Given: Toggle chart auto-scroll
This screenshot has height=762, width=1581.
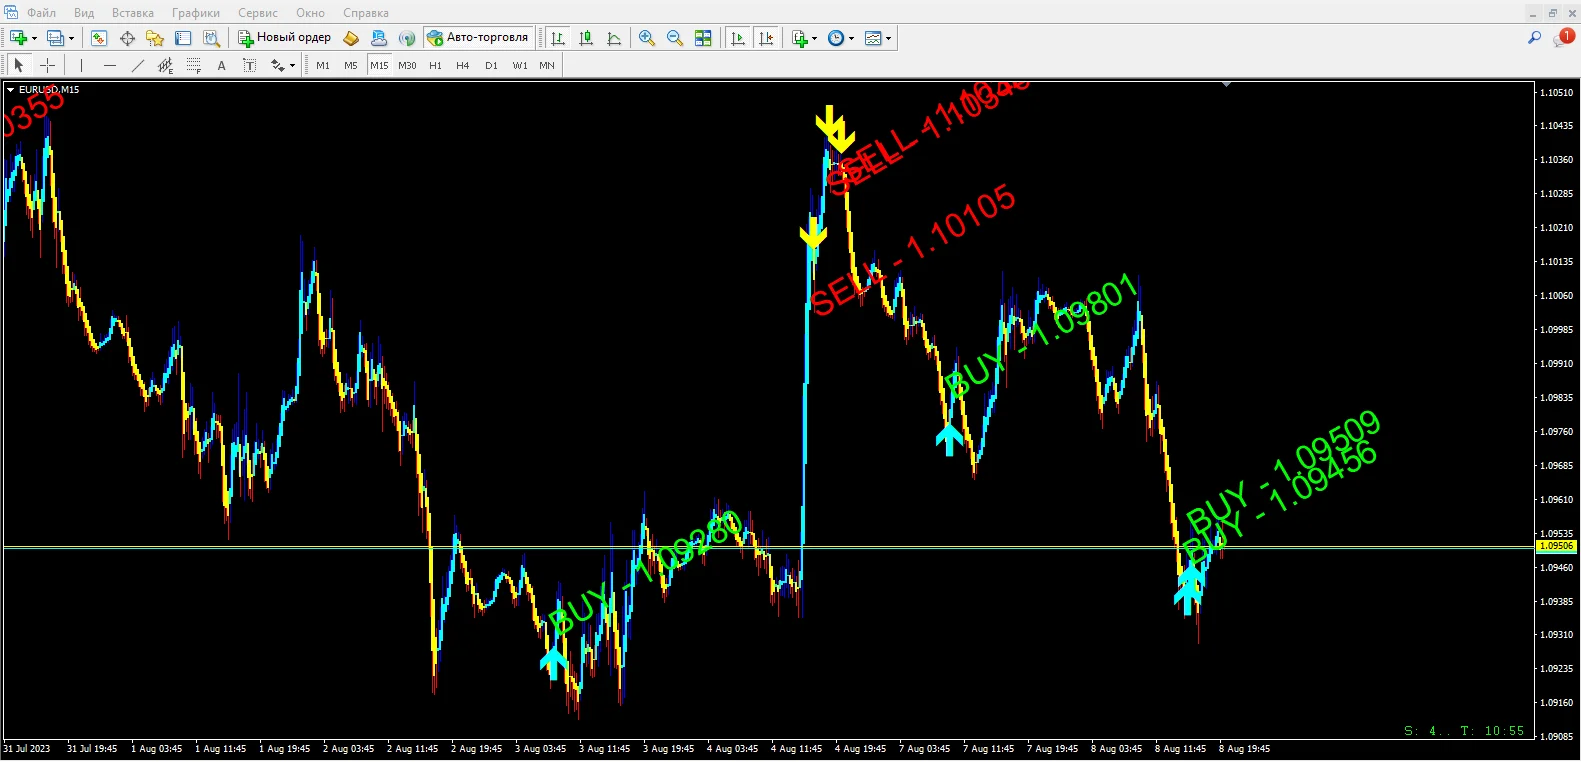Looking at the screenshot, I should (738, 38).
